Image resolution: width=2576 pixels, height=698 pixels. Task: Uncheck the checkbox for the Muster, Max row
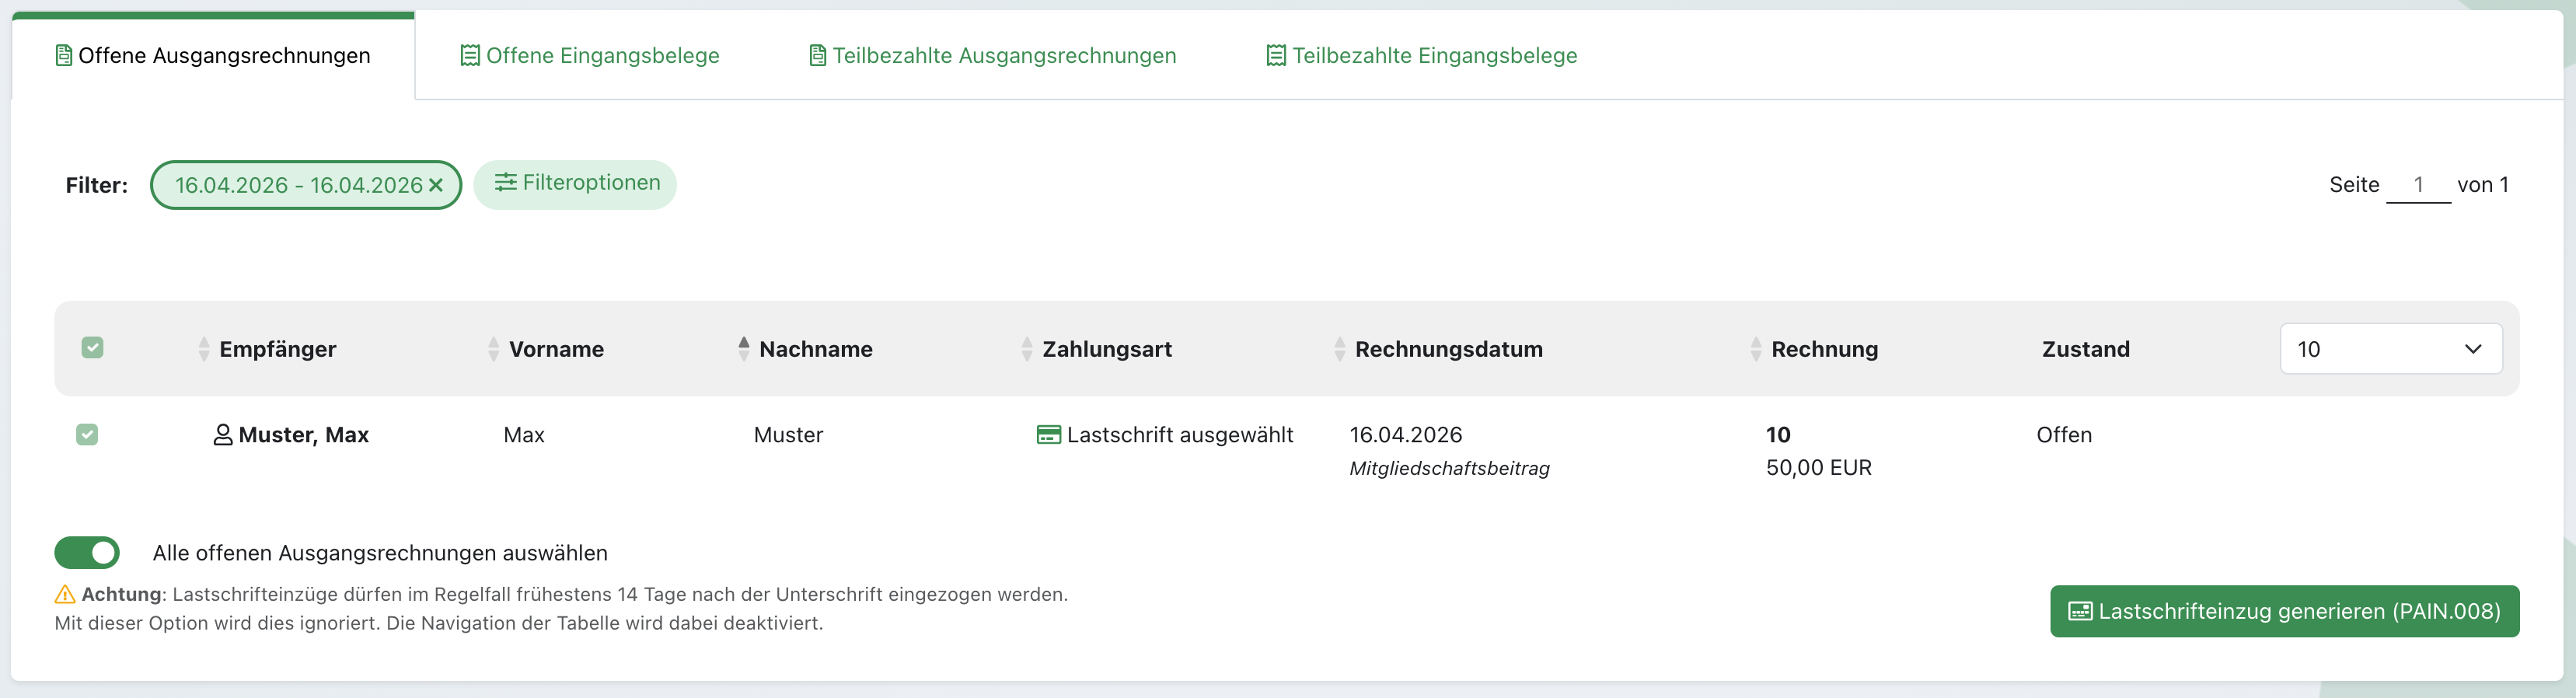(87, 434)
